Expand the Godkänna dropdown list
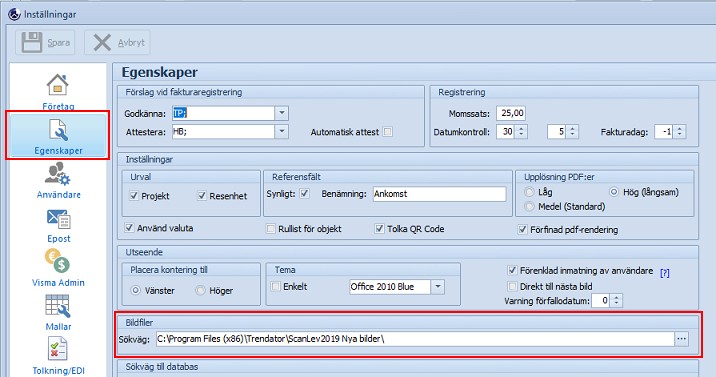Image resolution: width=716 pixels, height=377 pixels. coord(281,113)
